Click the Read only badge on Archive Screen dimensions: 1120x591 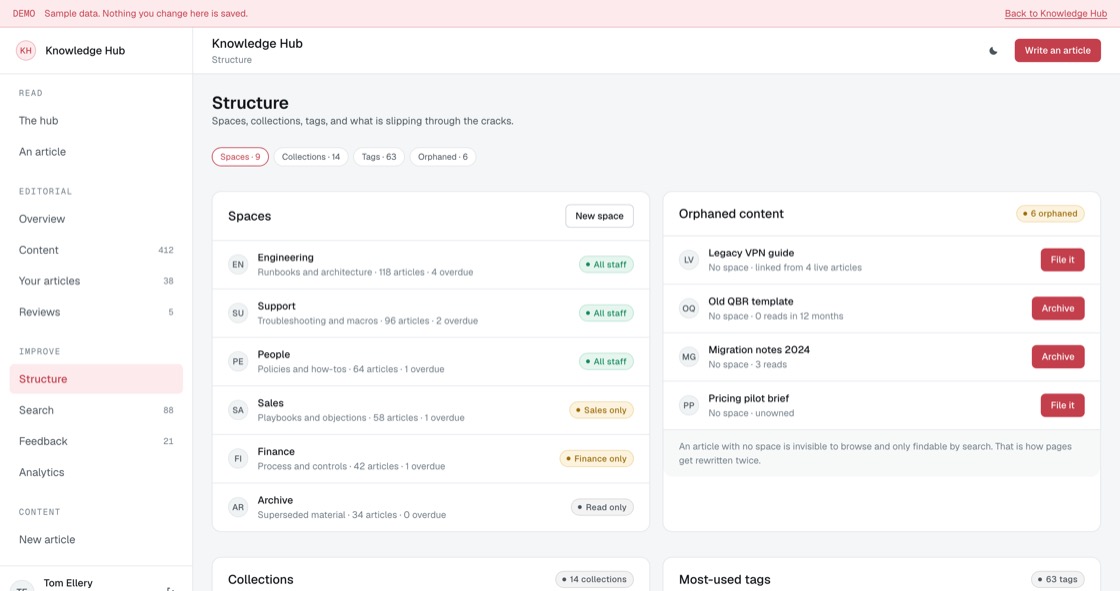pos(602,507)
